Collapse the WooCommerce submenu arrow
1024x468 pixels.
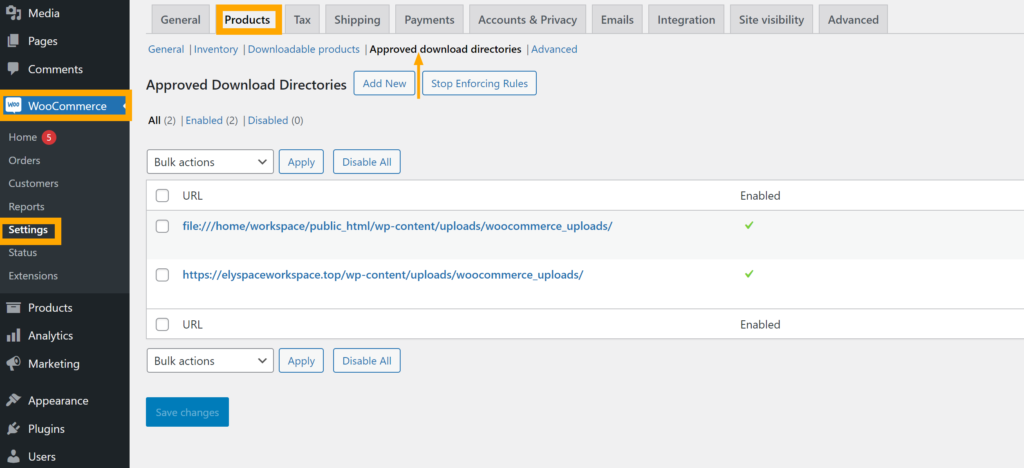[x=121, y=106]
